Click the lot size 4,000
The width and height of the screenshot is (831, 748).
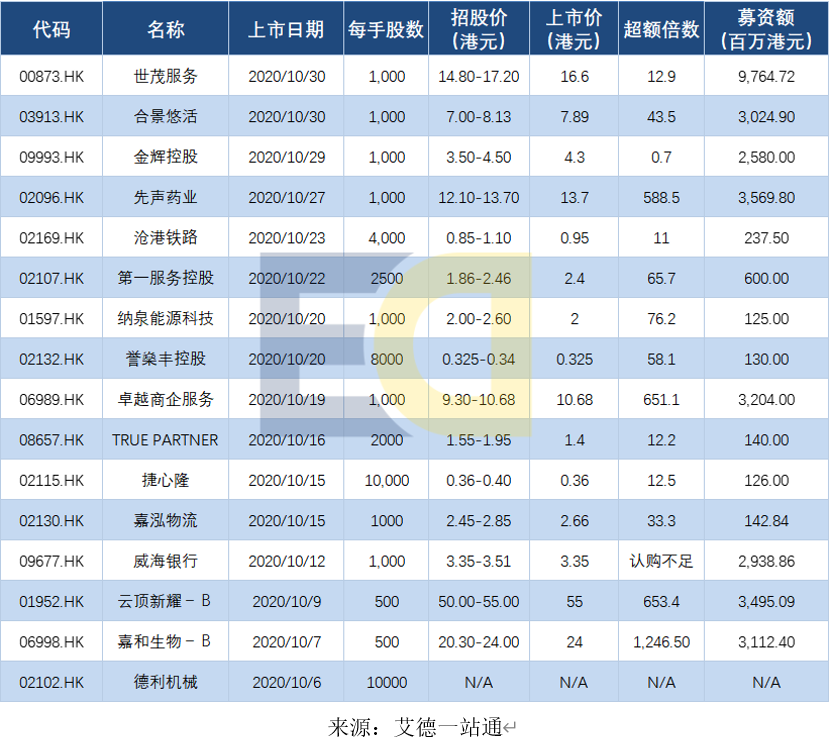(x=386, y=238)
